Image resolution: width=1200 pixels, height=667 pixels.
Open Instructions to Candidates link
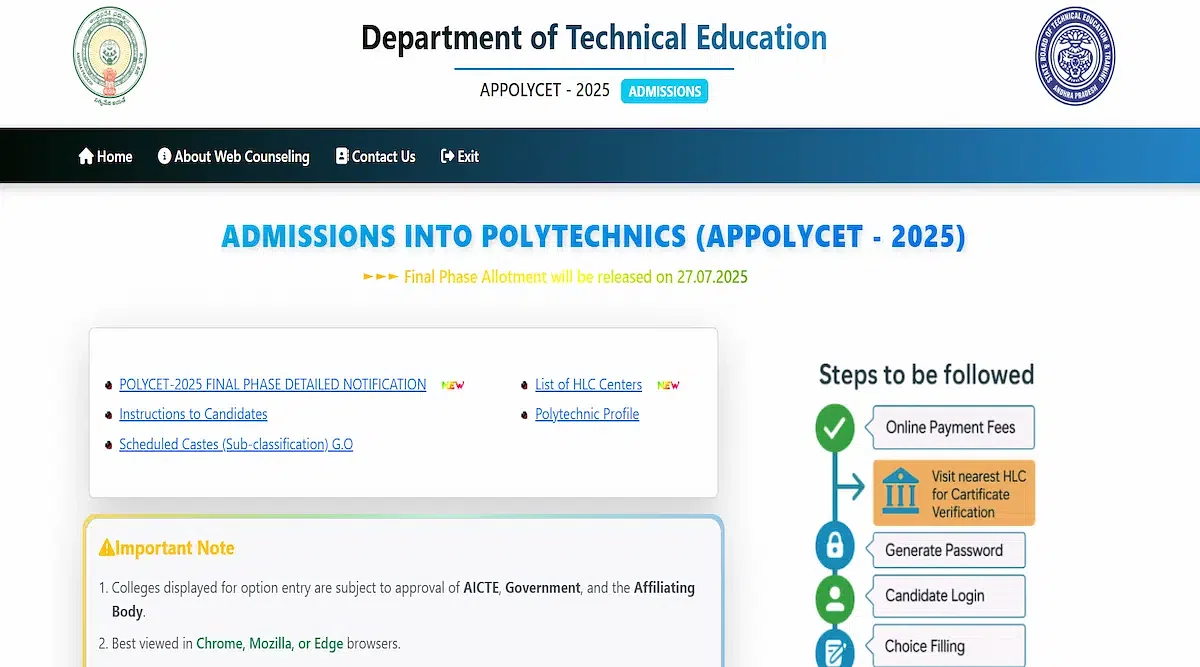[193, 414]
